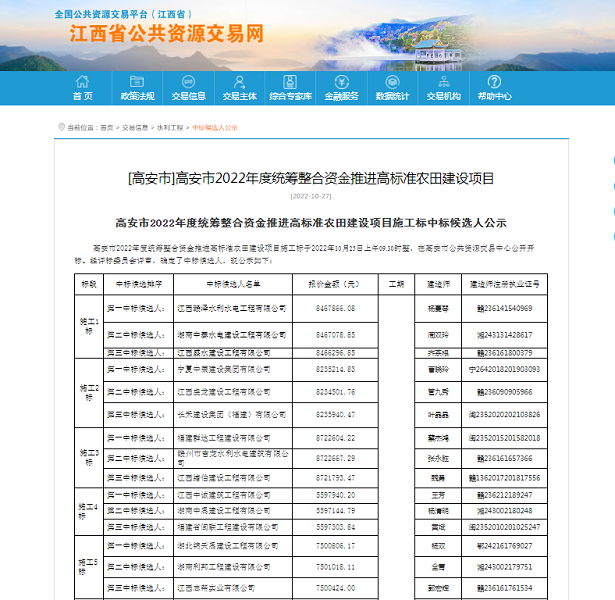This screenshot has width=615, height=600.
Task: Click the location pin icon in breadcrumb
Action: coord(60,128)
